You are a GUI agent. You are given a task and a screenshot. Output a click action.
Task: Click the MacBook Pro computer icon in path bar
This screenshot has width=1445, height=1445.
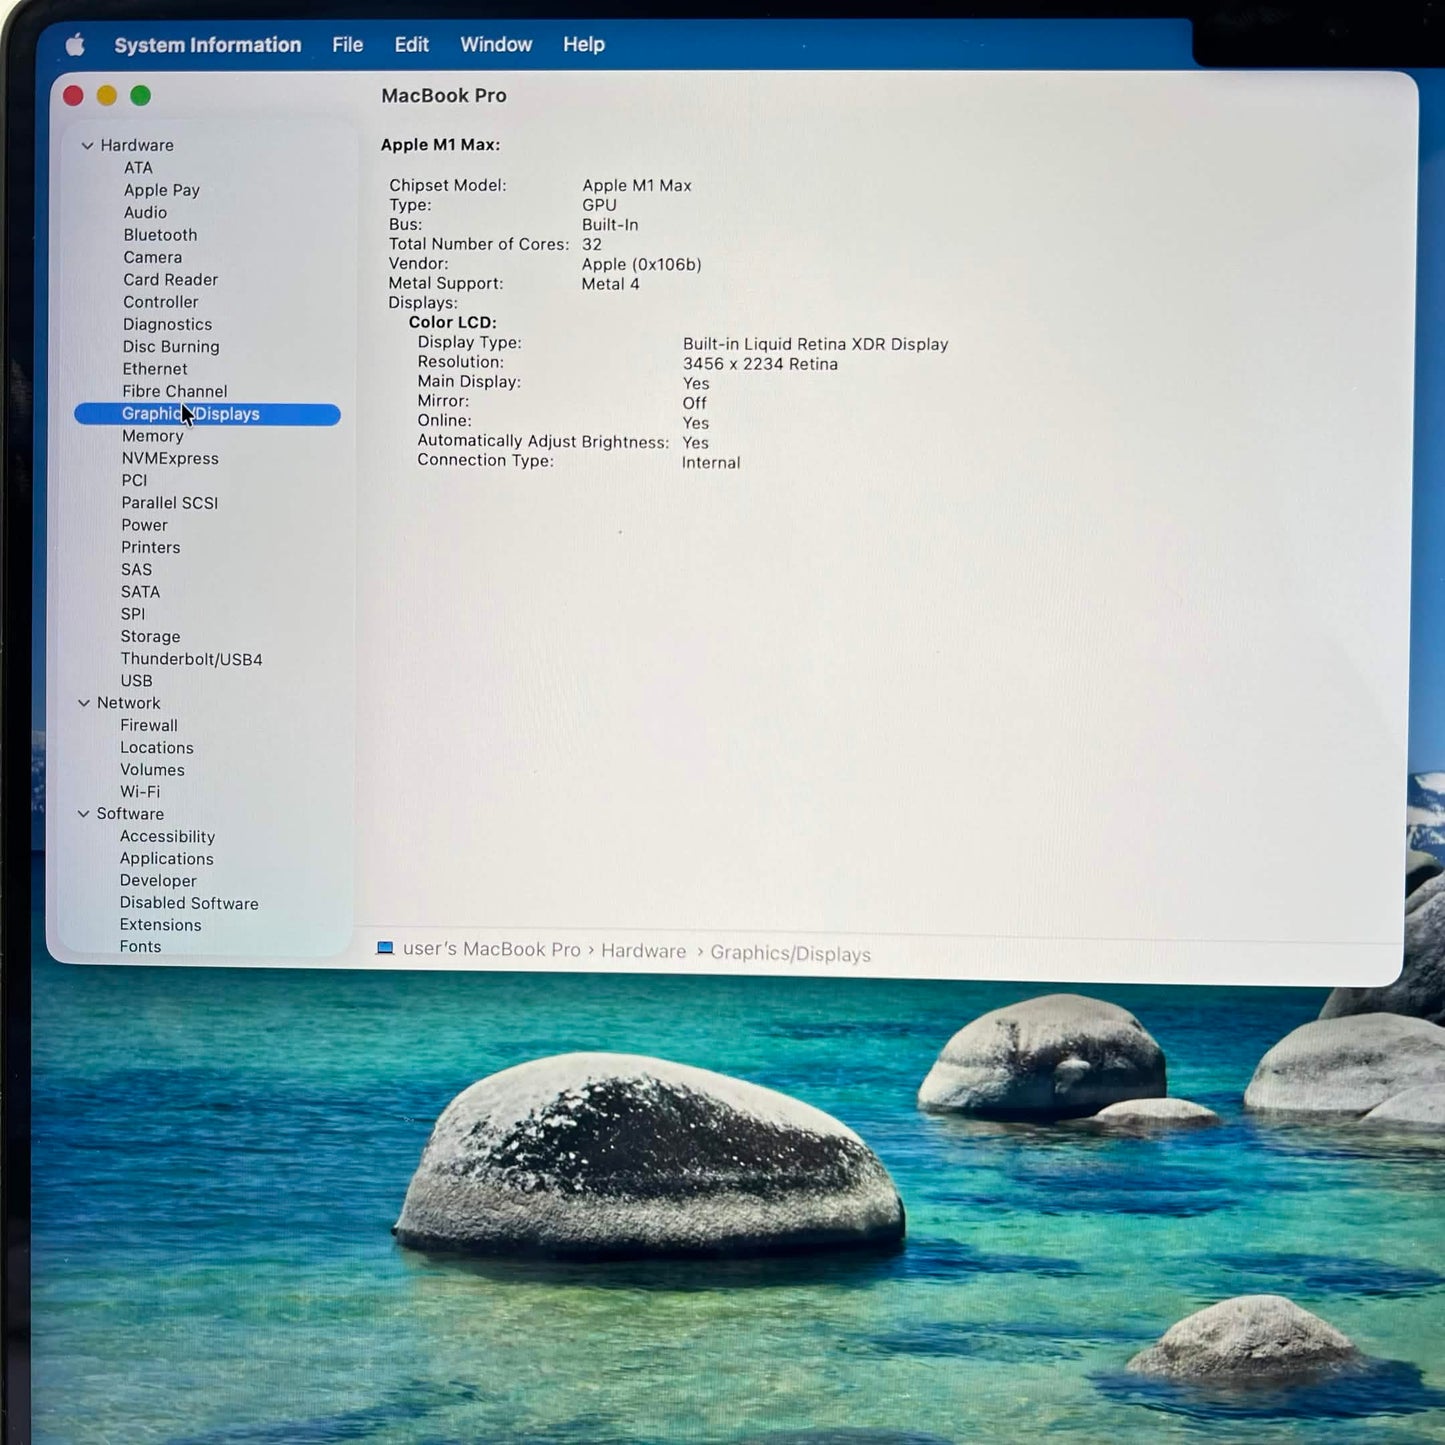[x=385, y=948]
